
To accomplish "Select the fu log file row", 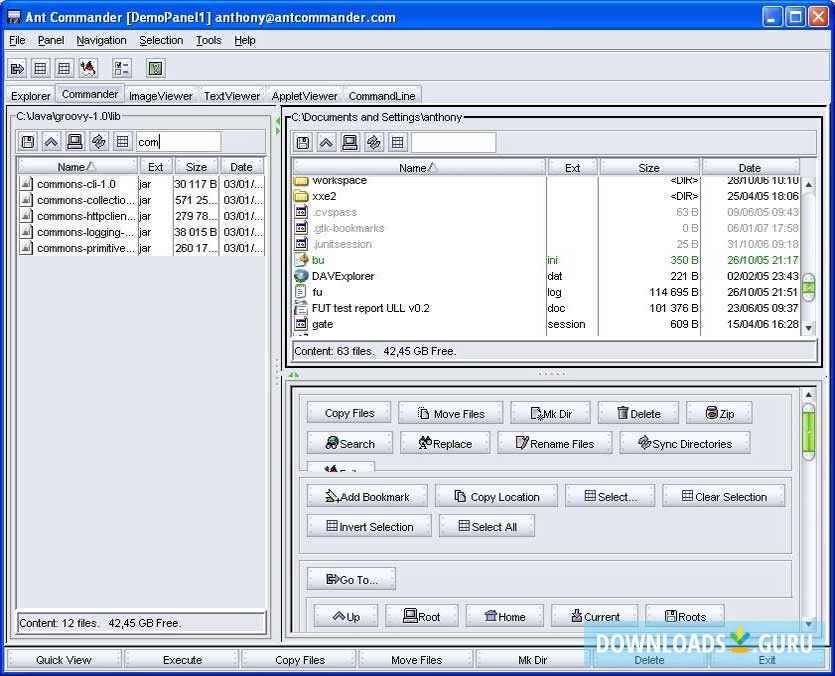I will point(546,292).
